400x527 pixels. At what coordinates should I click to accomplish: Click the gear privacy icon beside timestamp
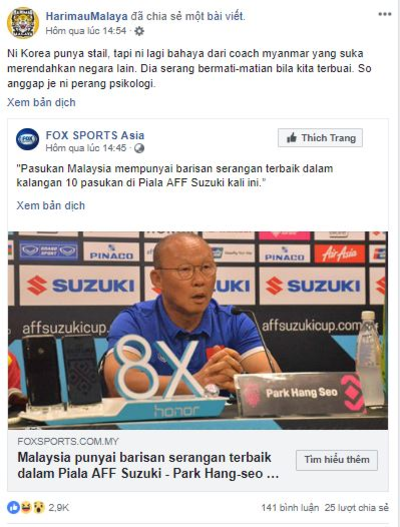point(139,31)
